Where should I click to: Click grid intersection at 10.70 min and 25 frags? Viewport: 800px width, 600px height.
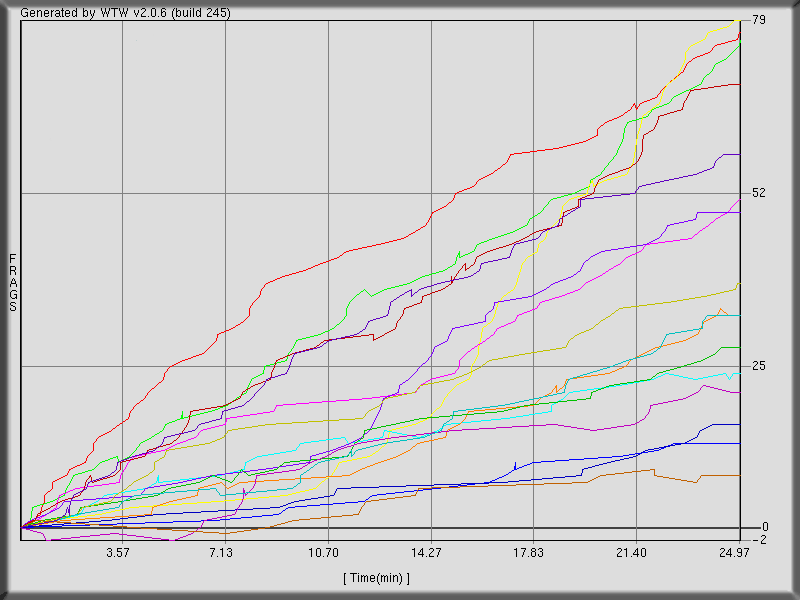(x=328, y=366)
